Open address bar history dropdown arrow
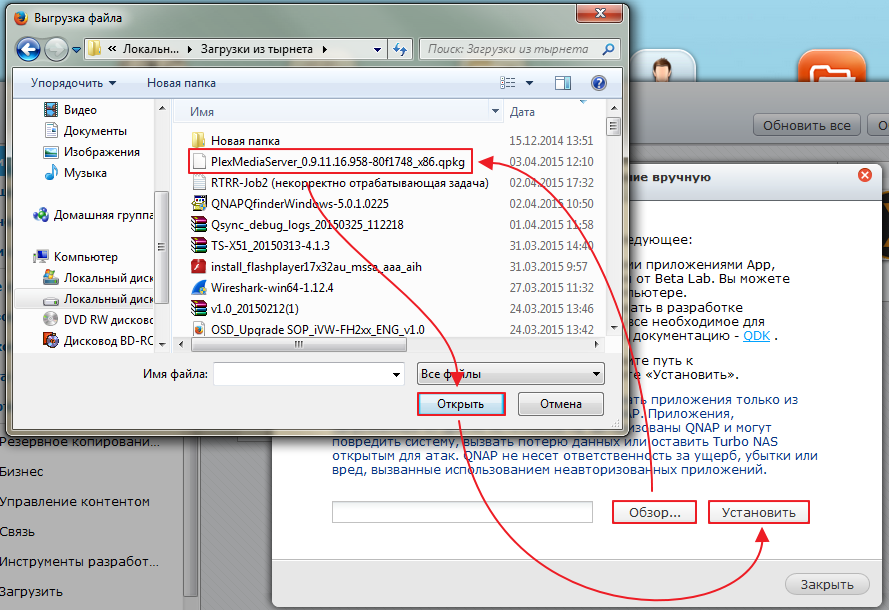 [x=377, y=49]
